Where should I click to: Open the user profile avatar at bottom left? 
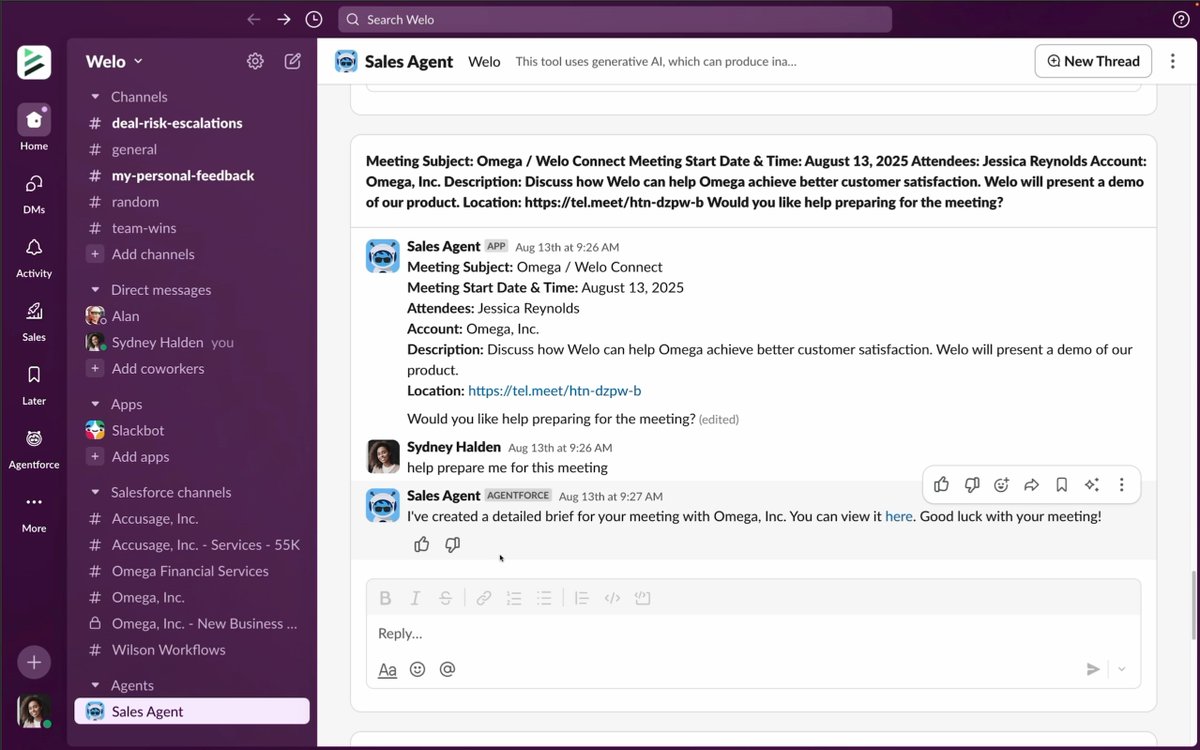(34, 710)
